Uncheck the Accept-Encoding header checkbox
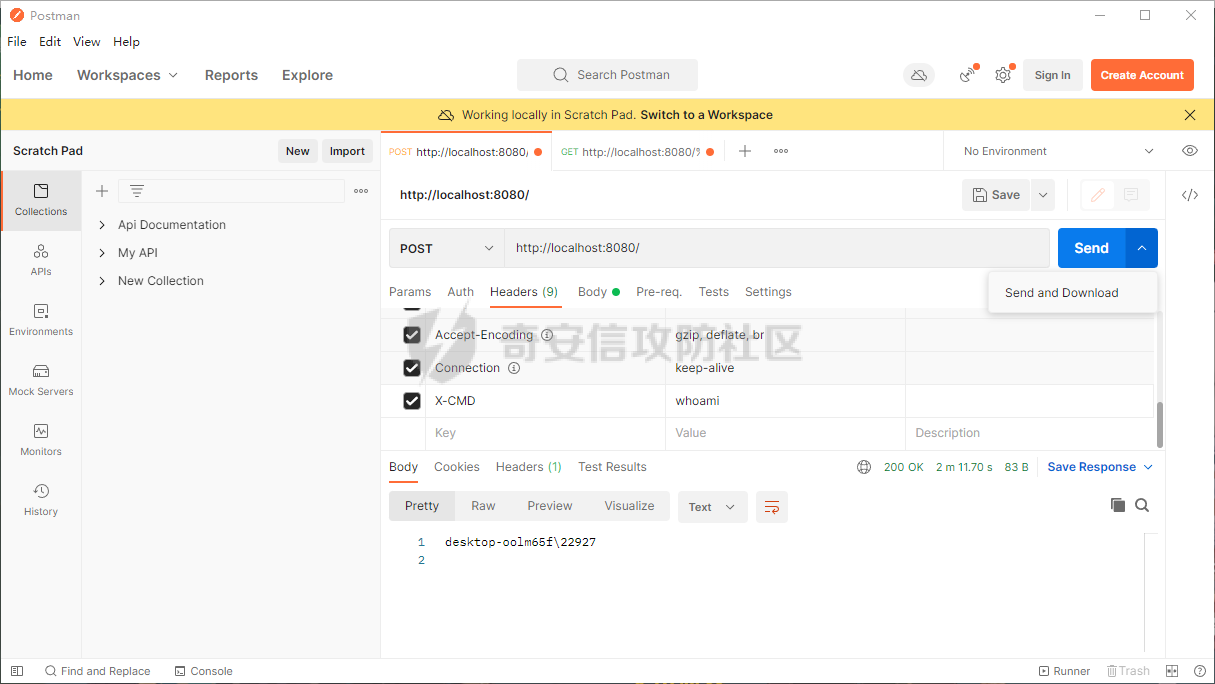 point(412,335)
